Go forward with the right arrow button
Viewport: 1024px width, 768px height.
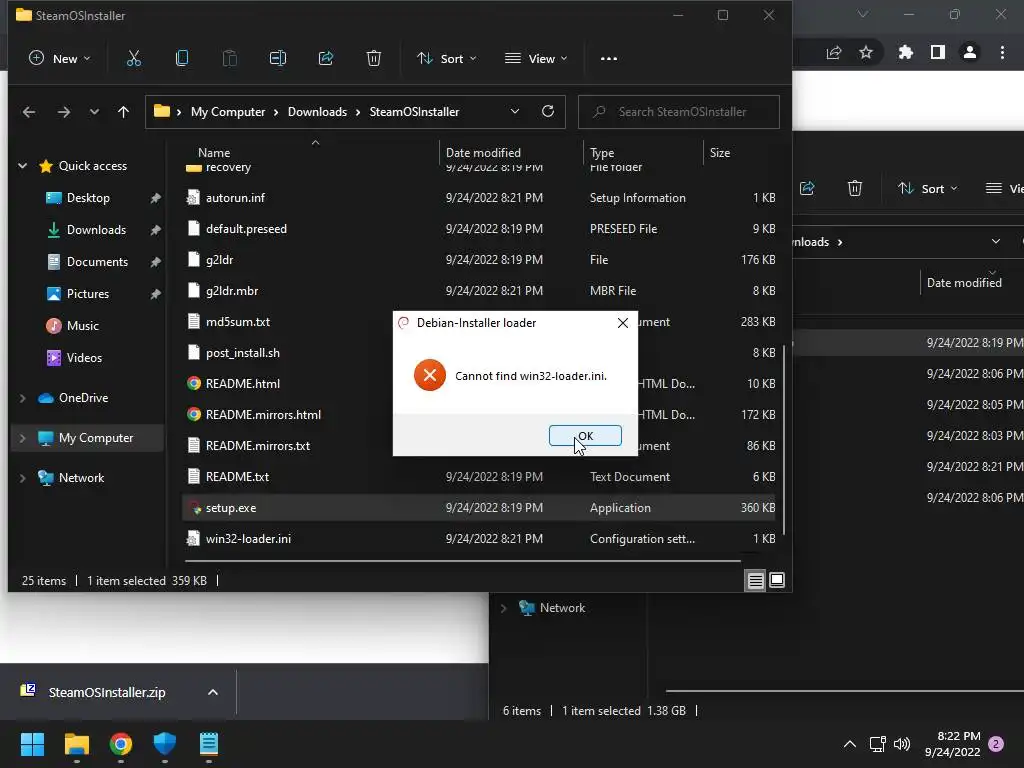tap(63, 112)
